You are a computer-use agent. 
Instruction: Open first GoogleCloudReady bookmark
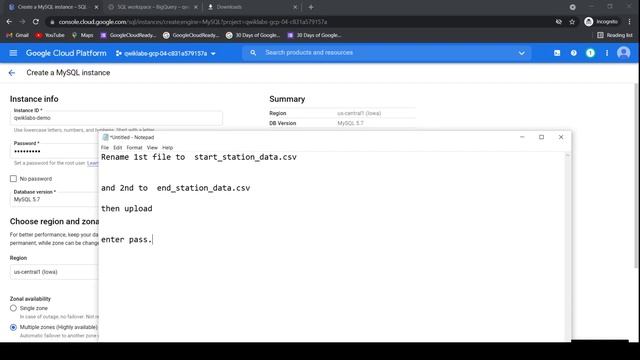[x=128, y=35]
